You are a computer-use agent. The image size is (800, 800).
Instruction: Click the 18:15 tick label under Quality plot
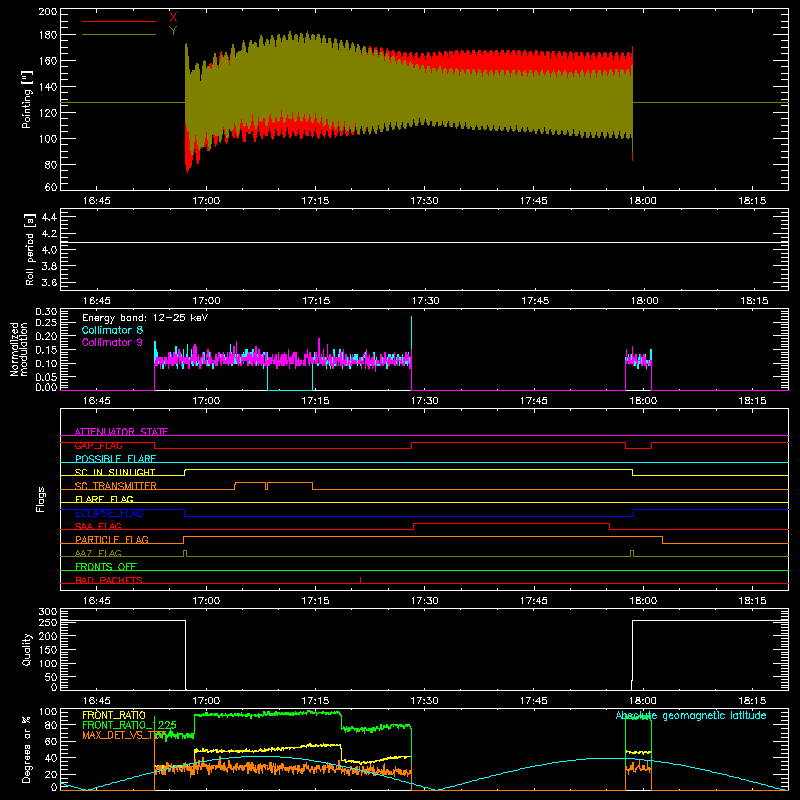pyautogui.click(x=752, y=701)
